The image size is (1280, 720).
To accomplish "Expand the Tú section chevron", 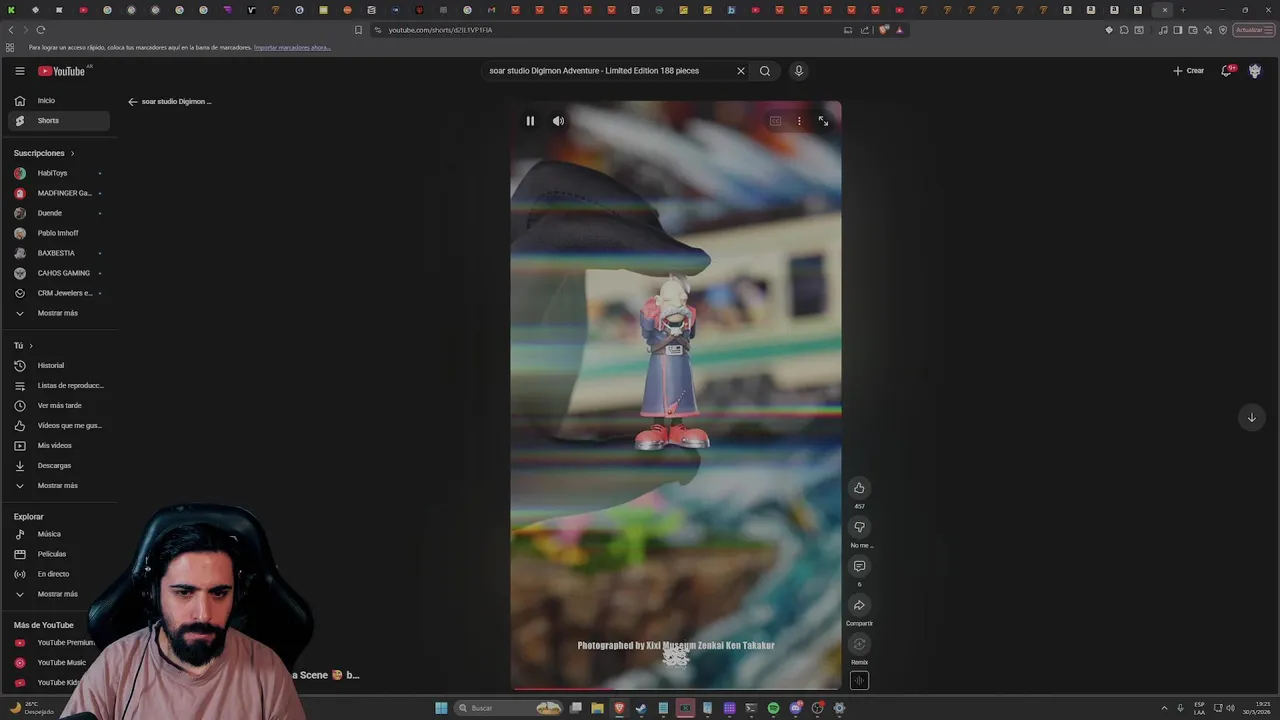I will [x=31, y=346].
